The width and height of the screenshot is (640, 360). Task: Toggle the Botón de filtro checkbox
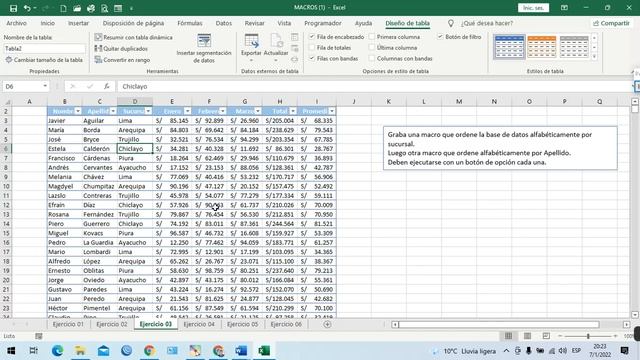440,37
